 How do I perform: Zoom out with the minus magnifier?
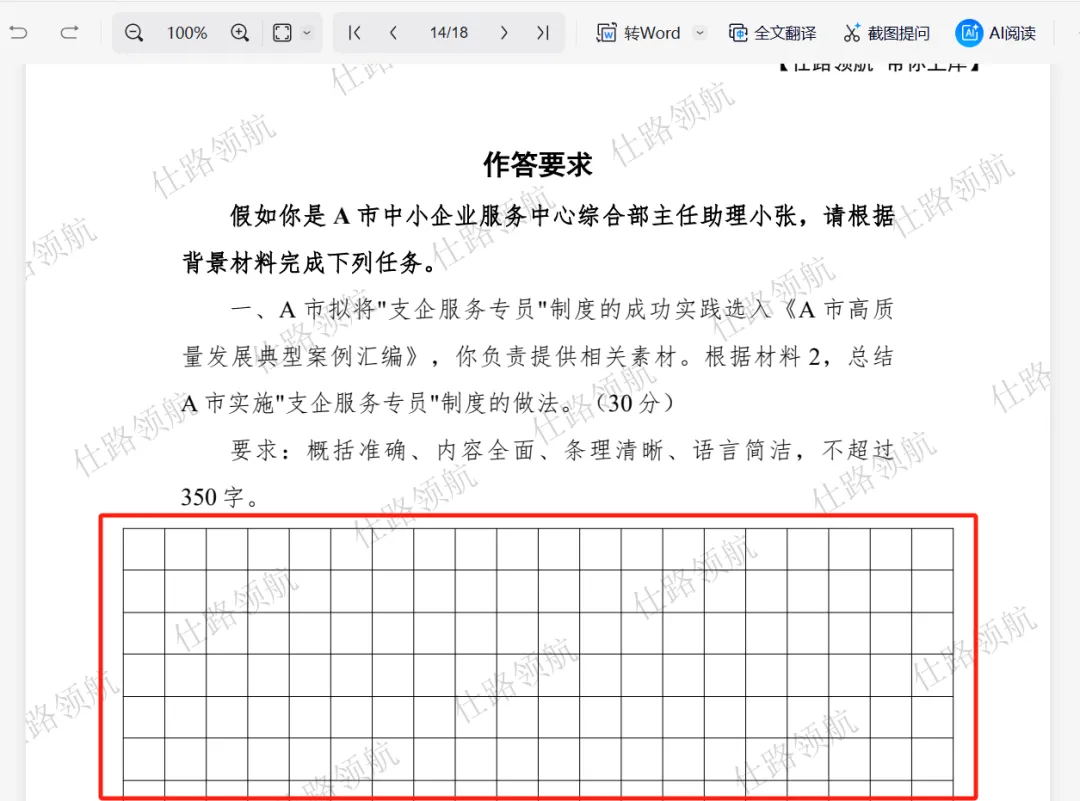point(134,32)
